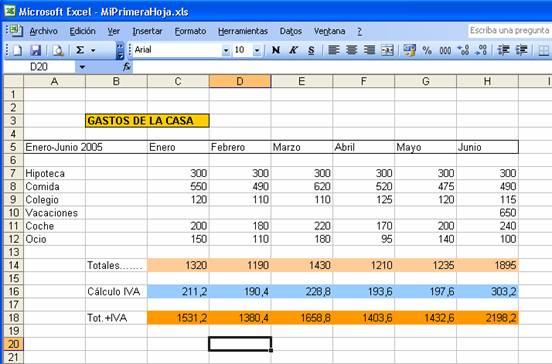
Task: Select column A header
Action: [x=54, y=81]
